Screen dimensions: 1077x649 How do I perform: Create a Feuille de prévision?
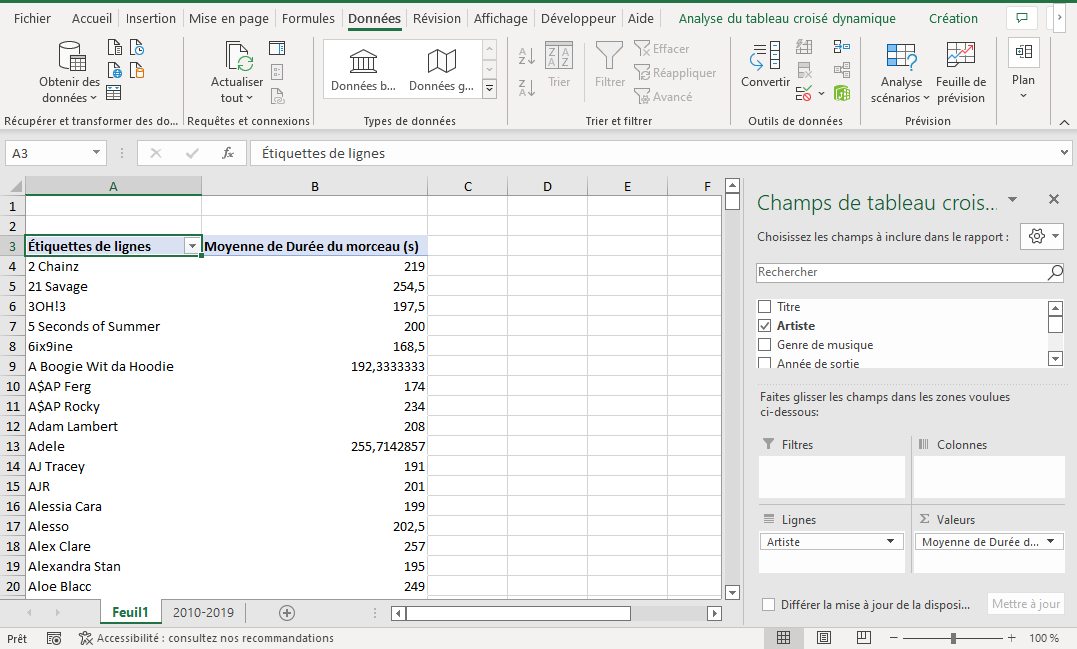[961, 72]
